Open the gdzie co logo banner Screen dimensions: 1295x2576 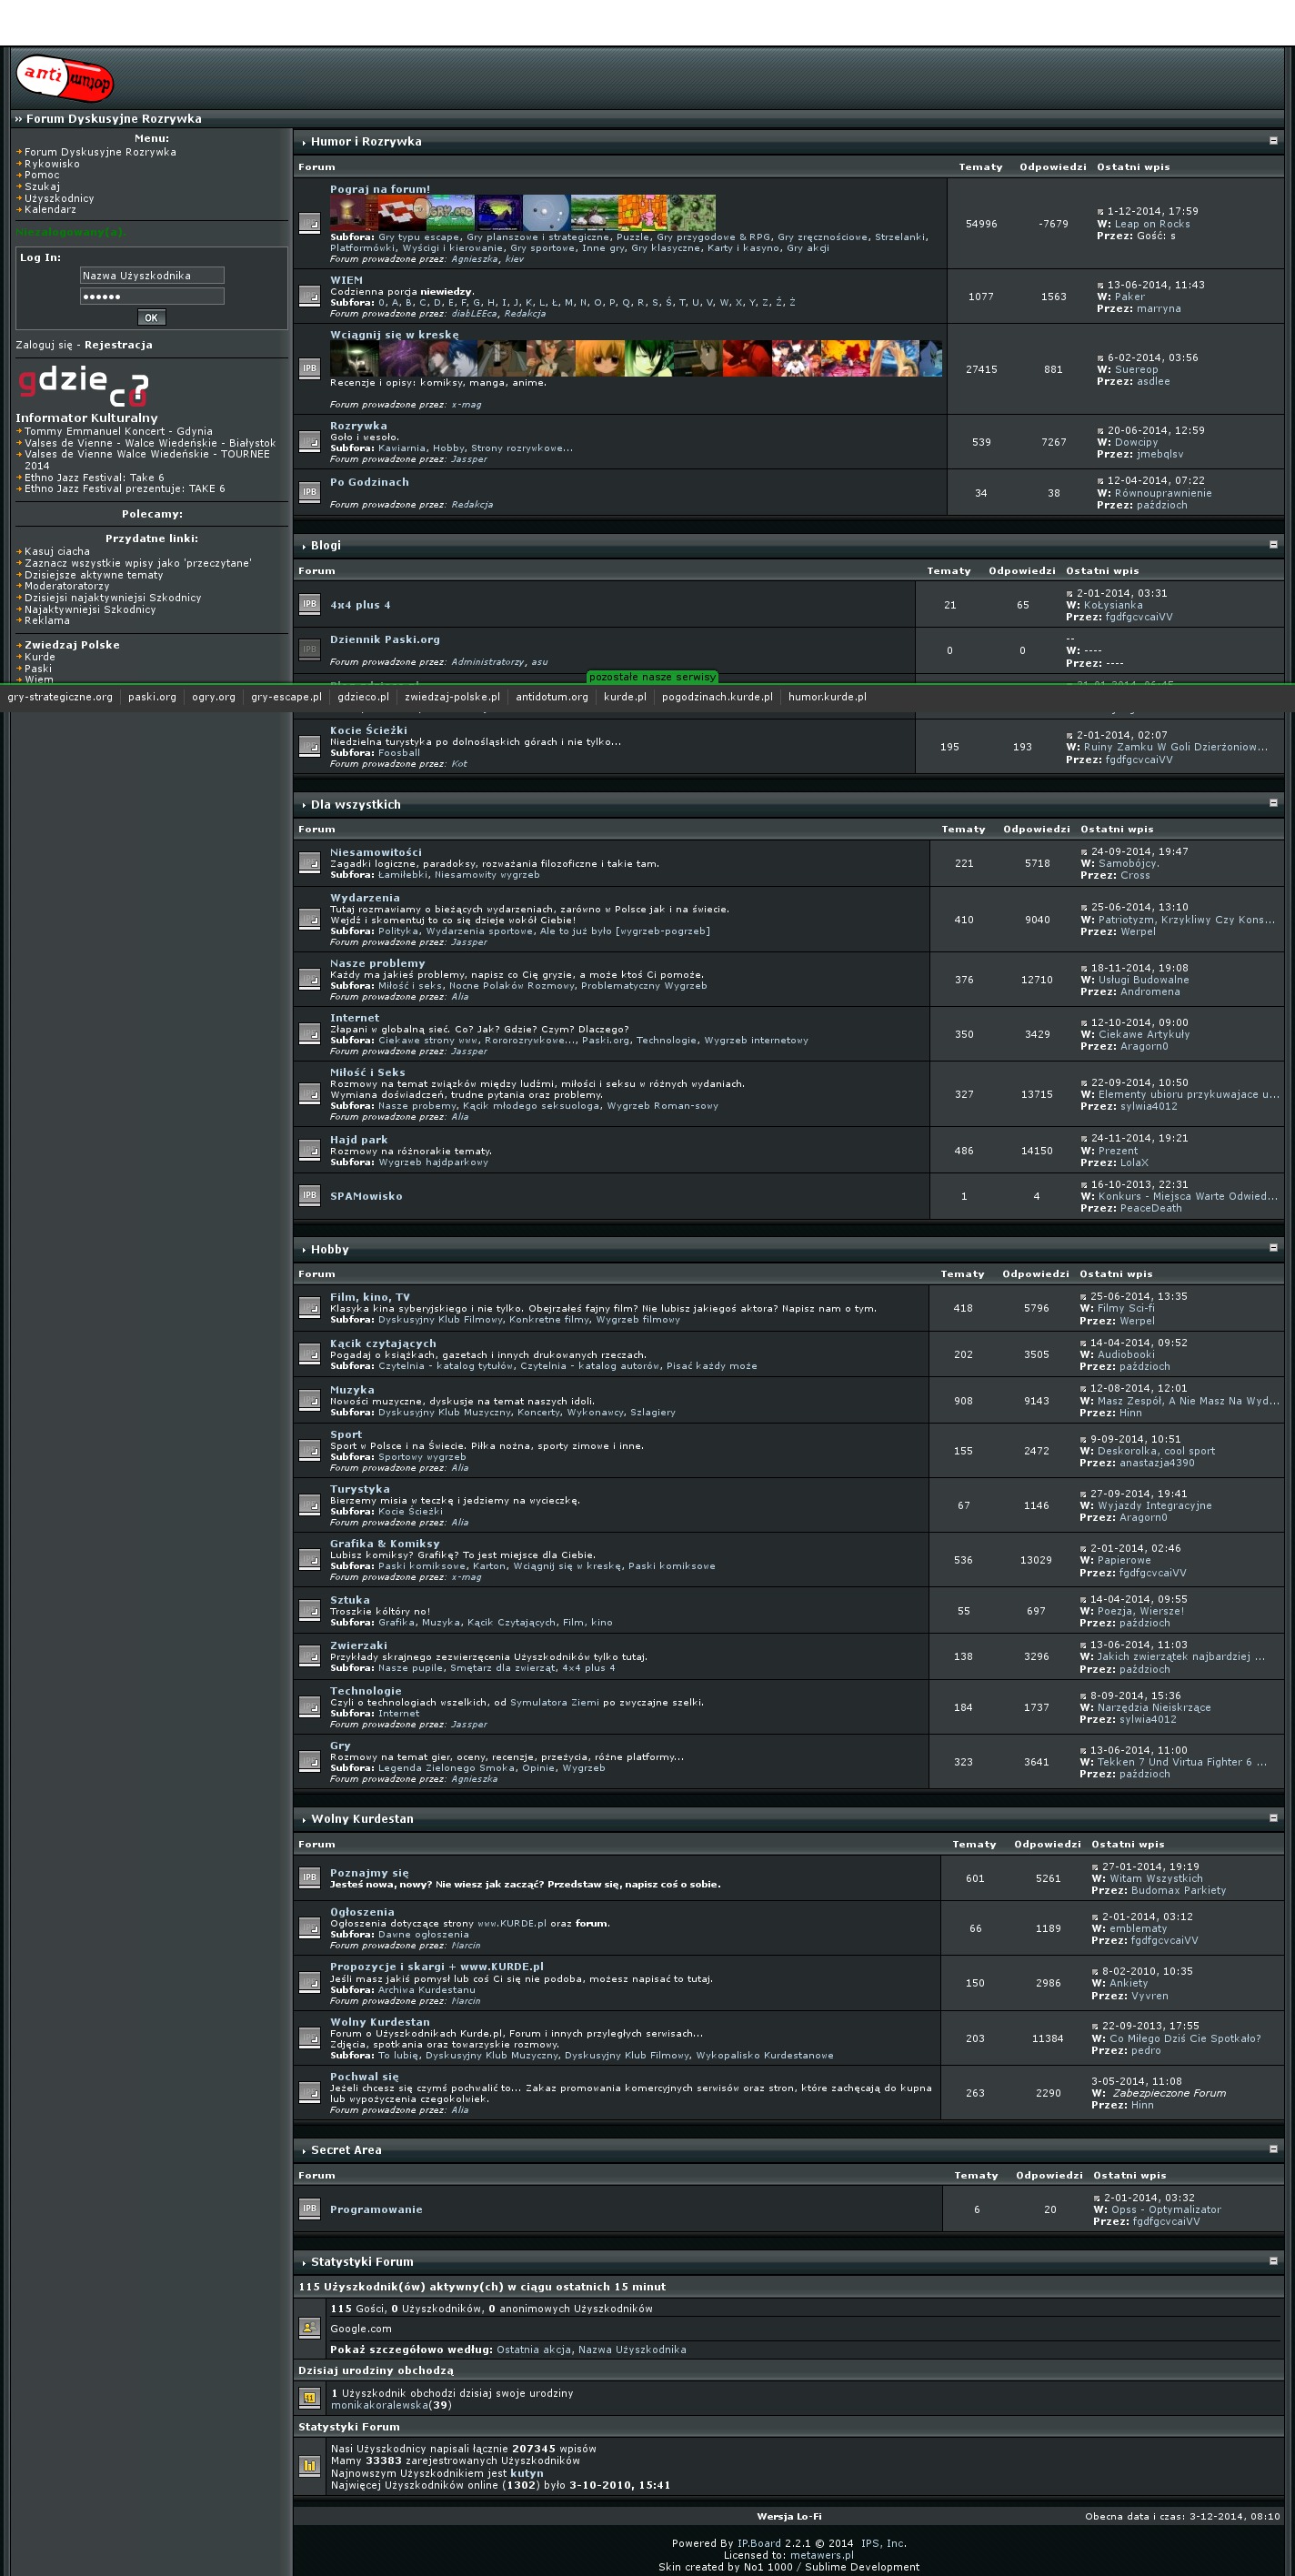click(84, 386)
